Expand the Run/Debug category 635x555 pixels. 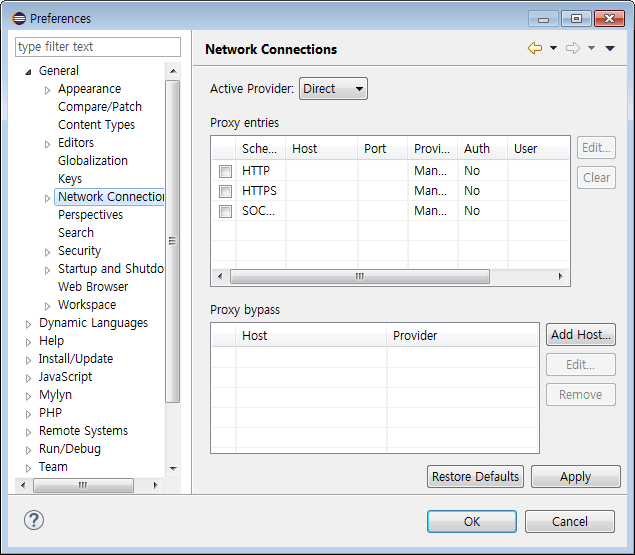tap(28, 450)
